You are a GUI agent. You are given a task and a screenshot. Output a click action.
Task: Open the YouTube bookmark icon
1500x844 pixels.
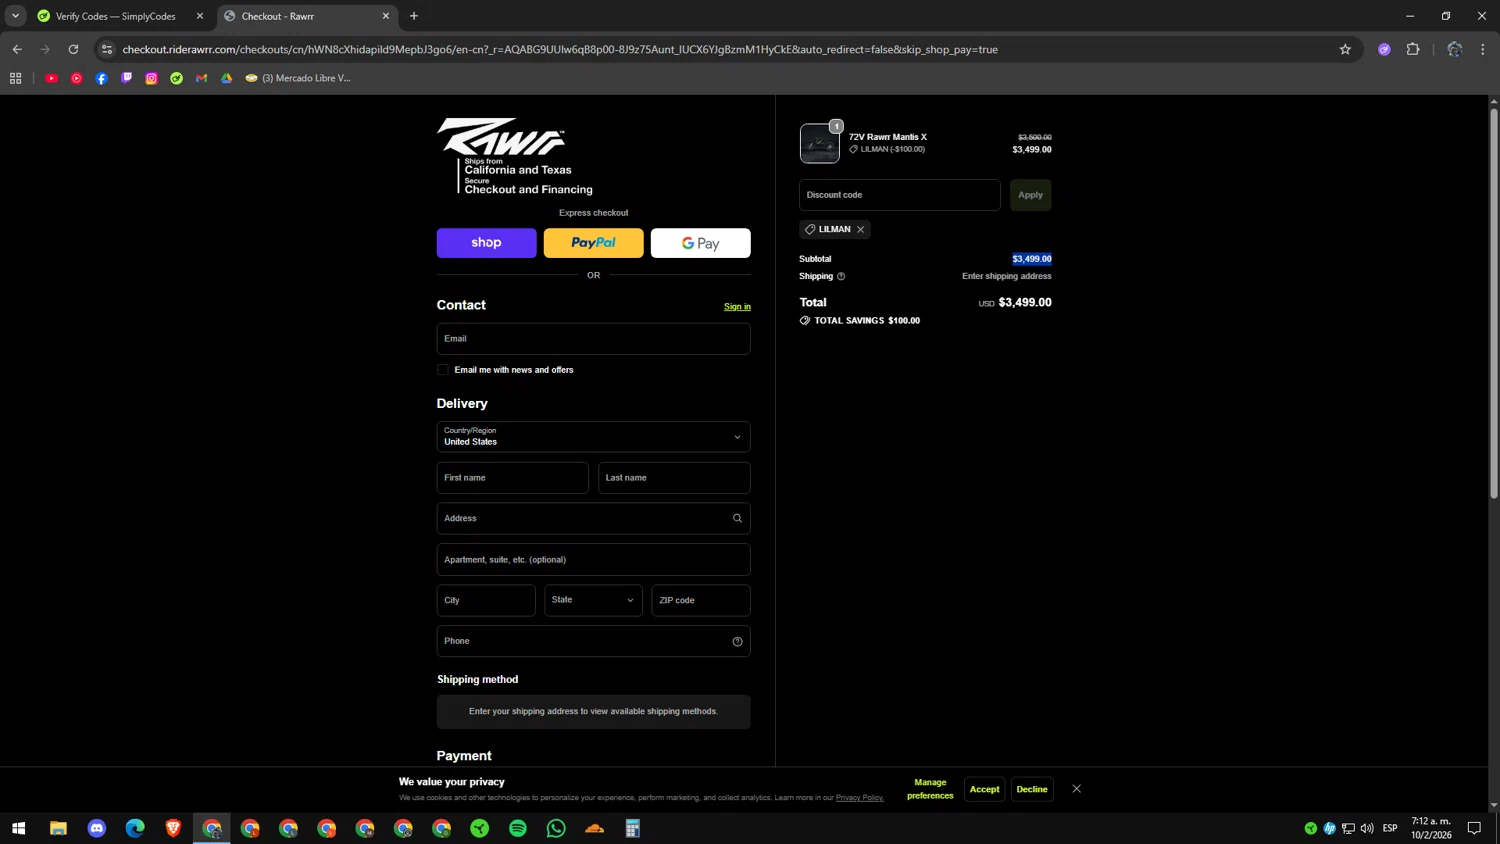51,78
